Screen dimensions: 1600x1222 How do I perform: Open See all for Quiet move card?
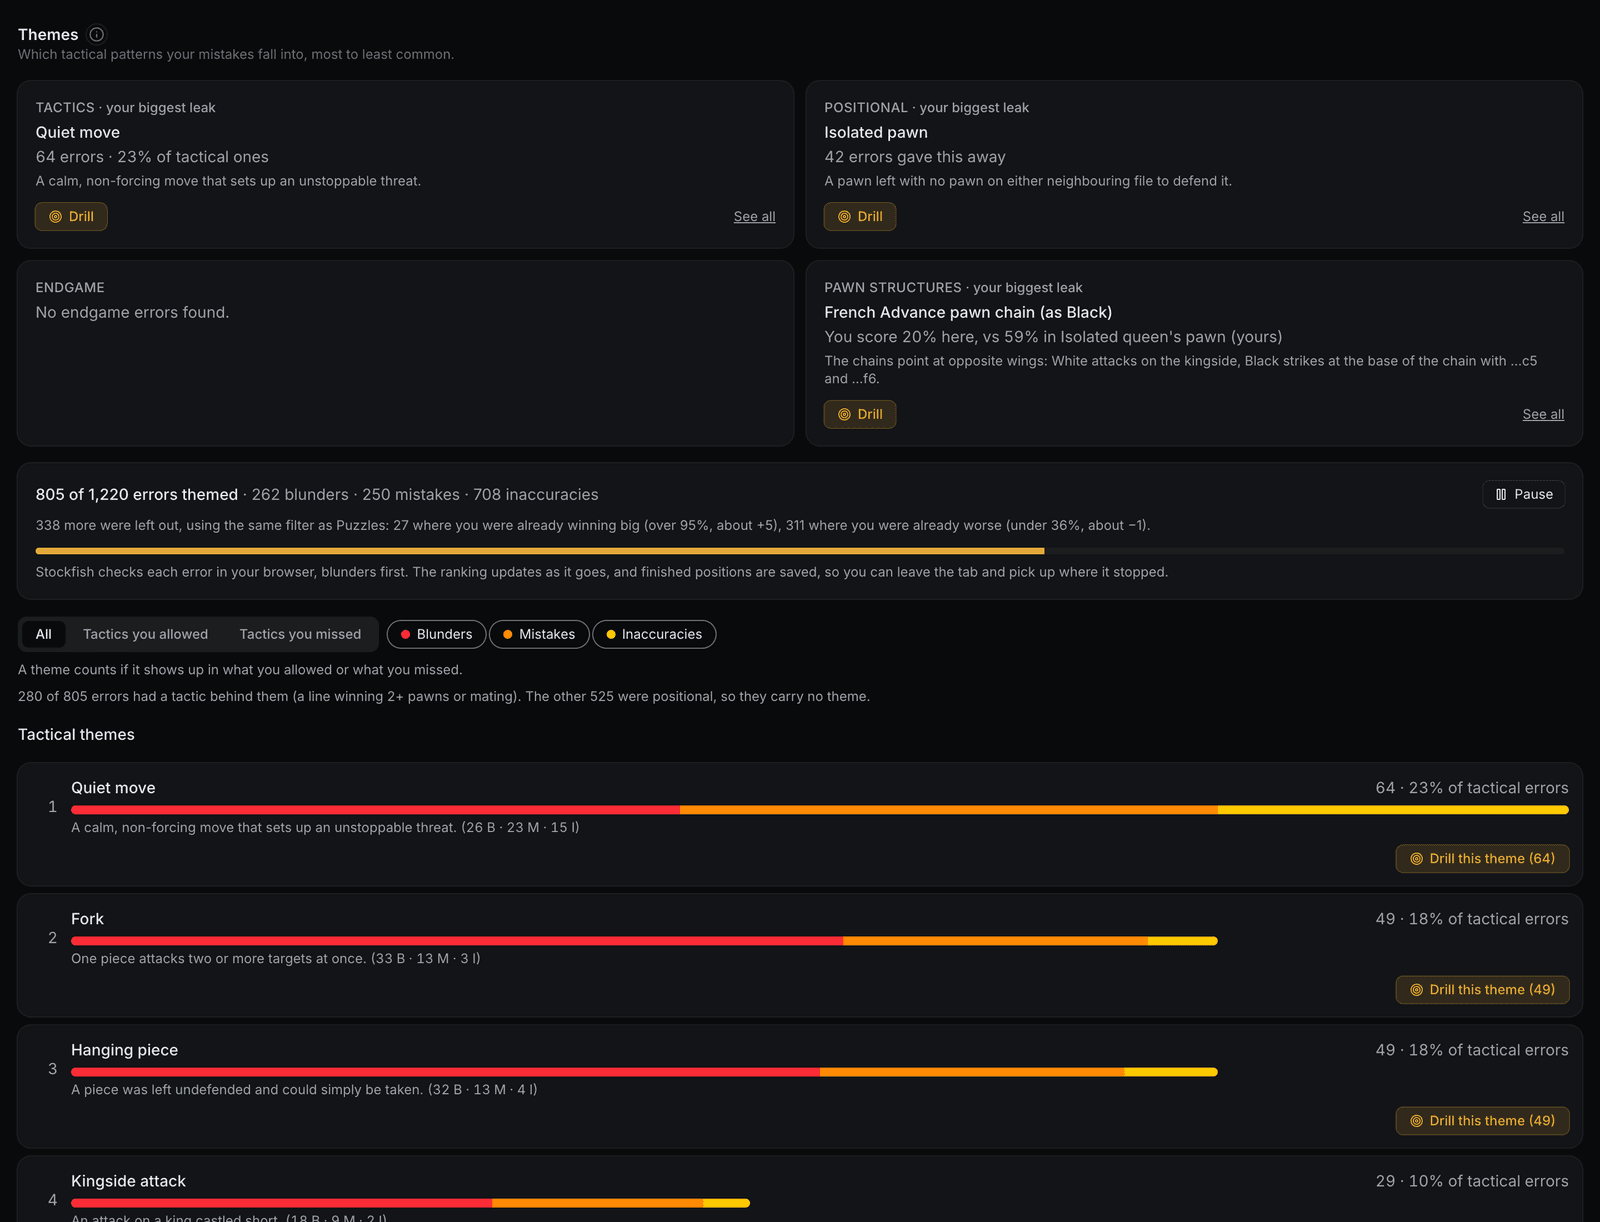[755, 217]
